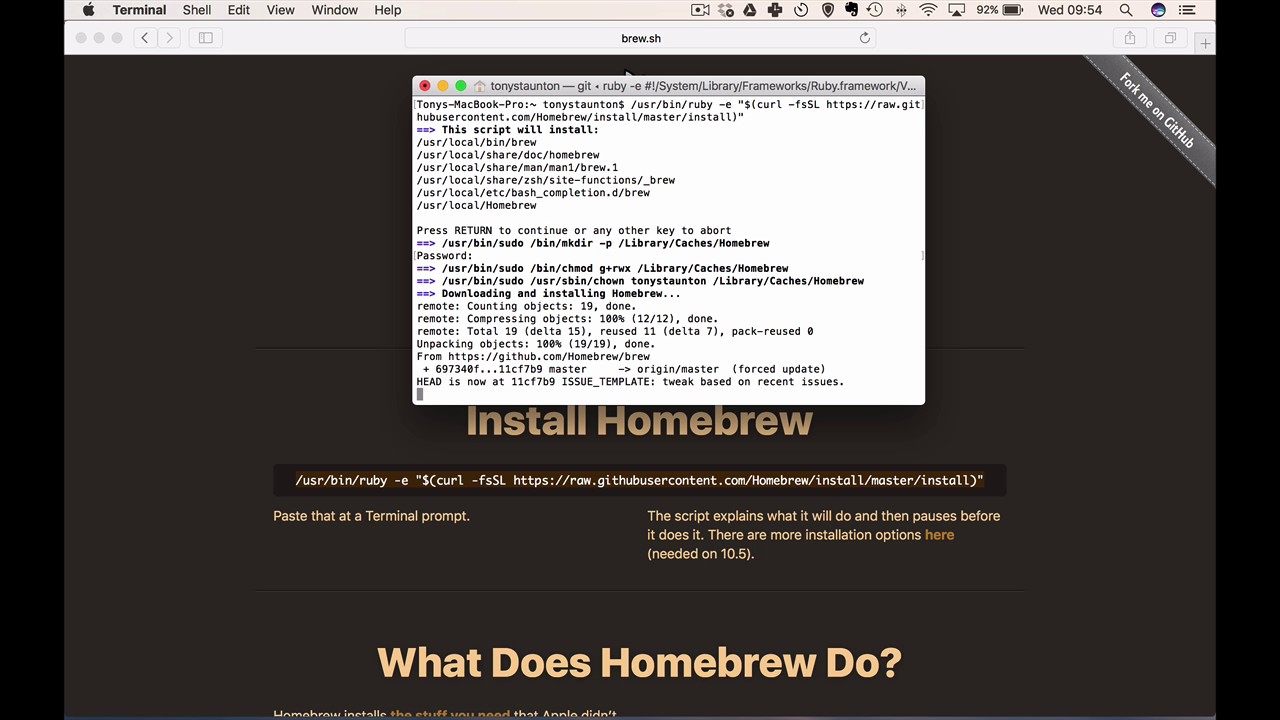Click 'Unpacking objects: 100% (19/19), done.' line
The width and height of the screenshot is (1280, 720).
[x=536, y=344]
